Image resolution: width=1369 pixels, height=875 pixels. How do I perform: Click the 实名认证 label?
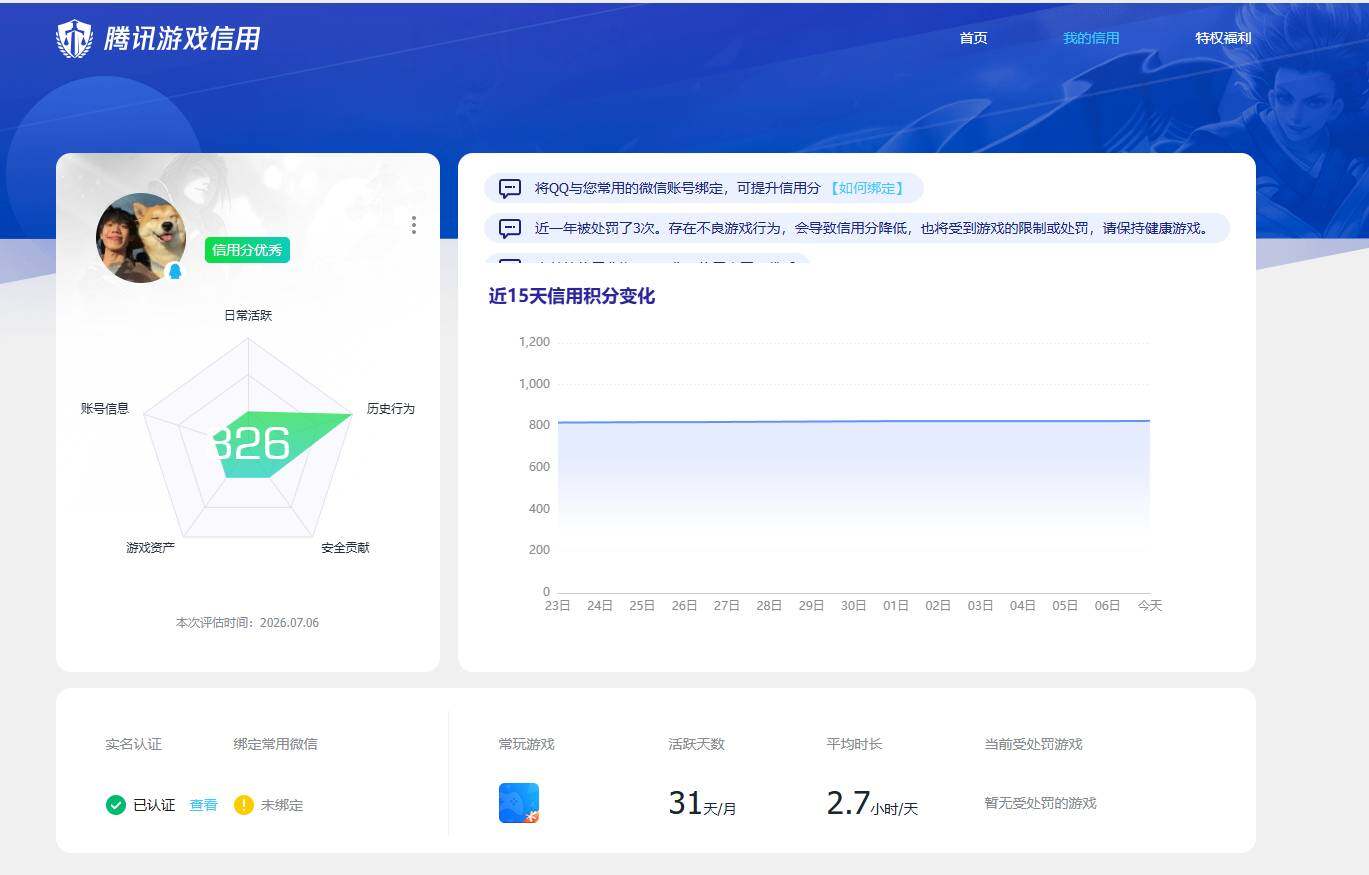(133, 744)
